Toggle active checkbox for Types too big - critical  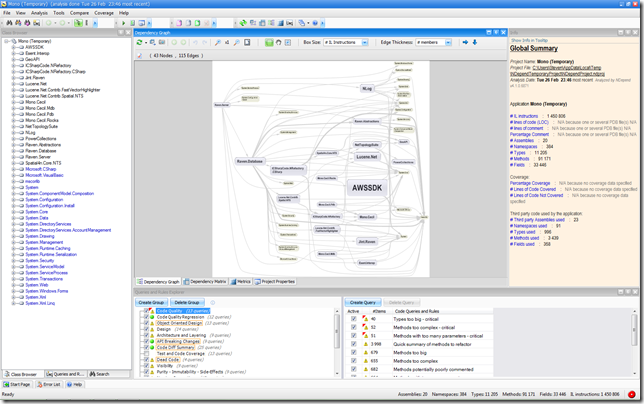[353, 319]
